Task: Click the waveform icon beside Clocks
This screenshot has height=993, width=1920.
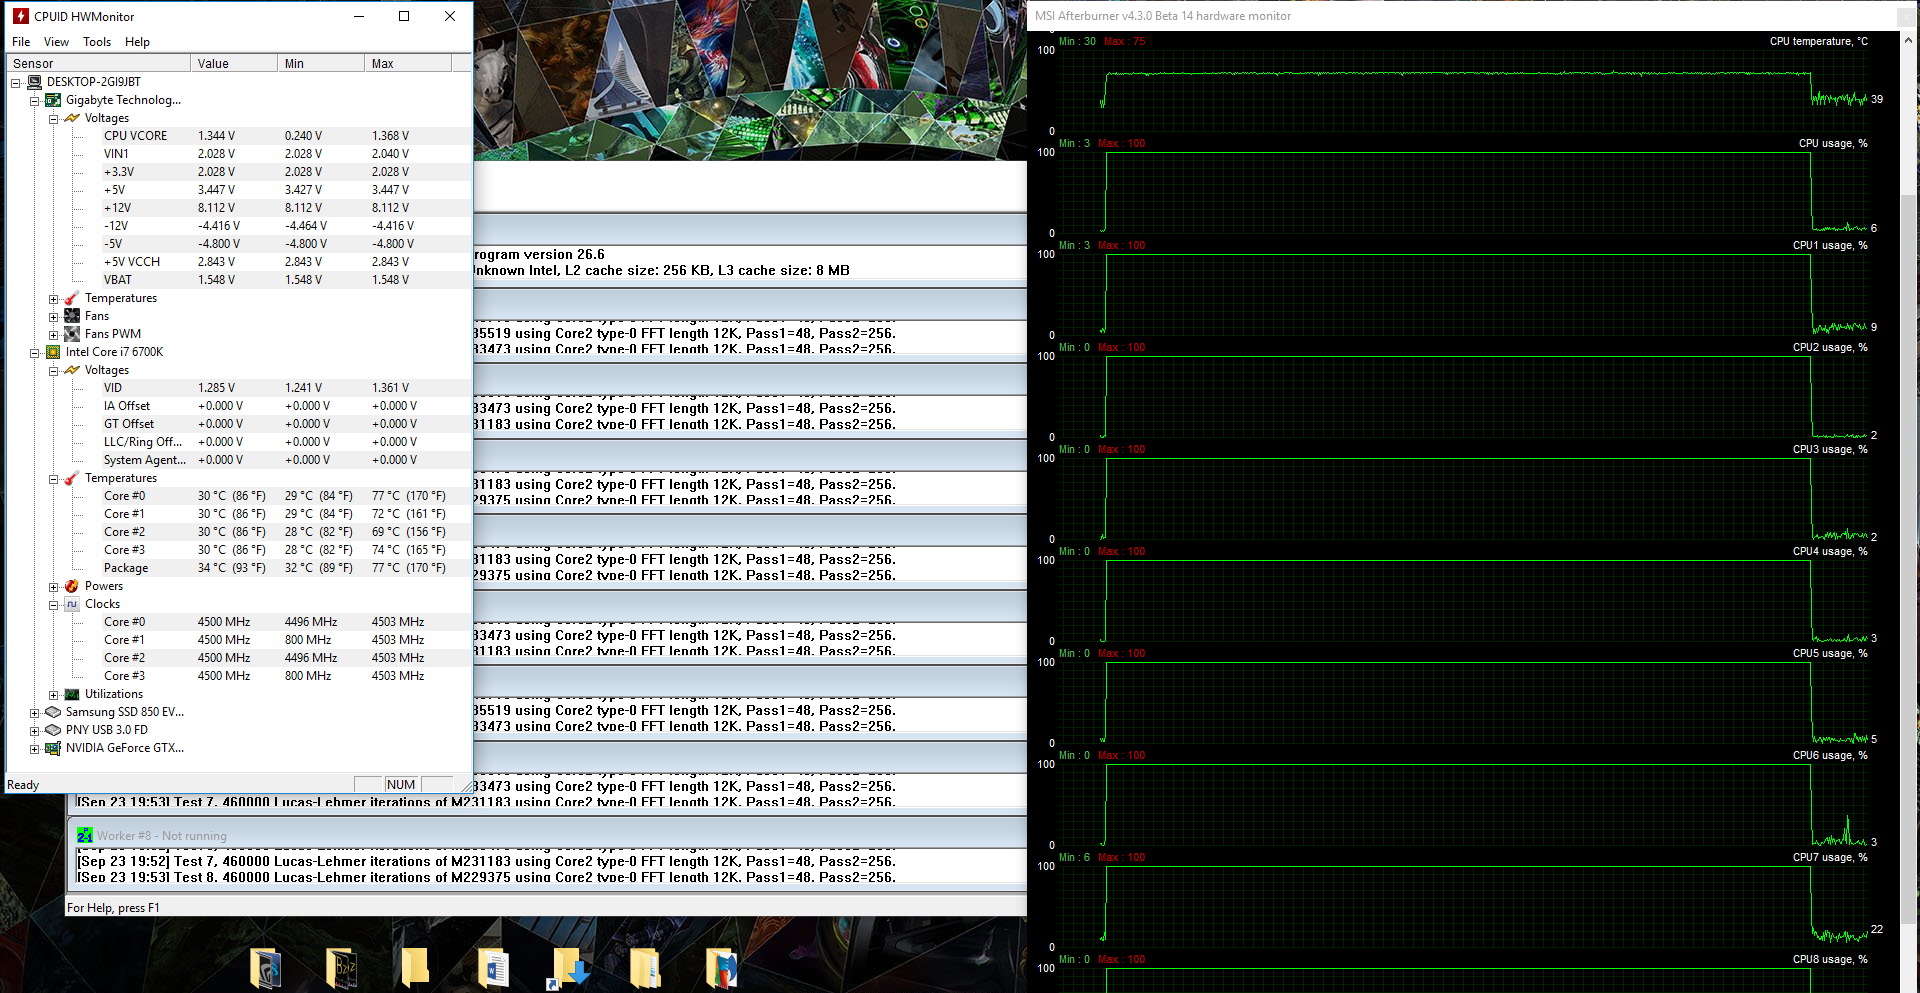Action: pos(72,604)
